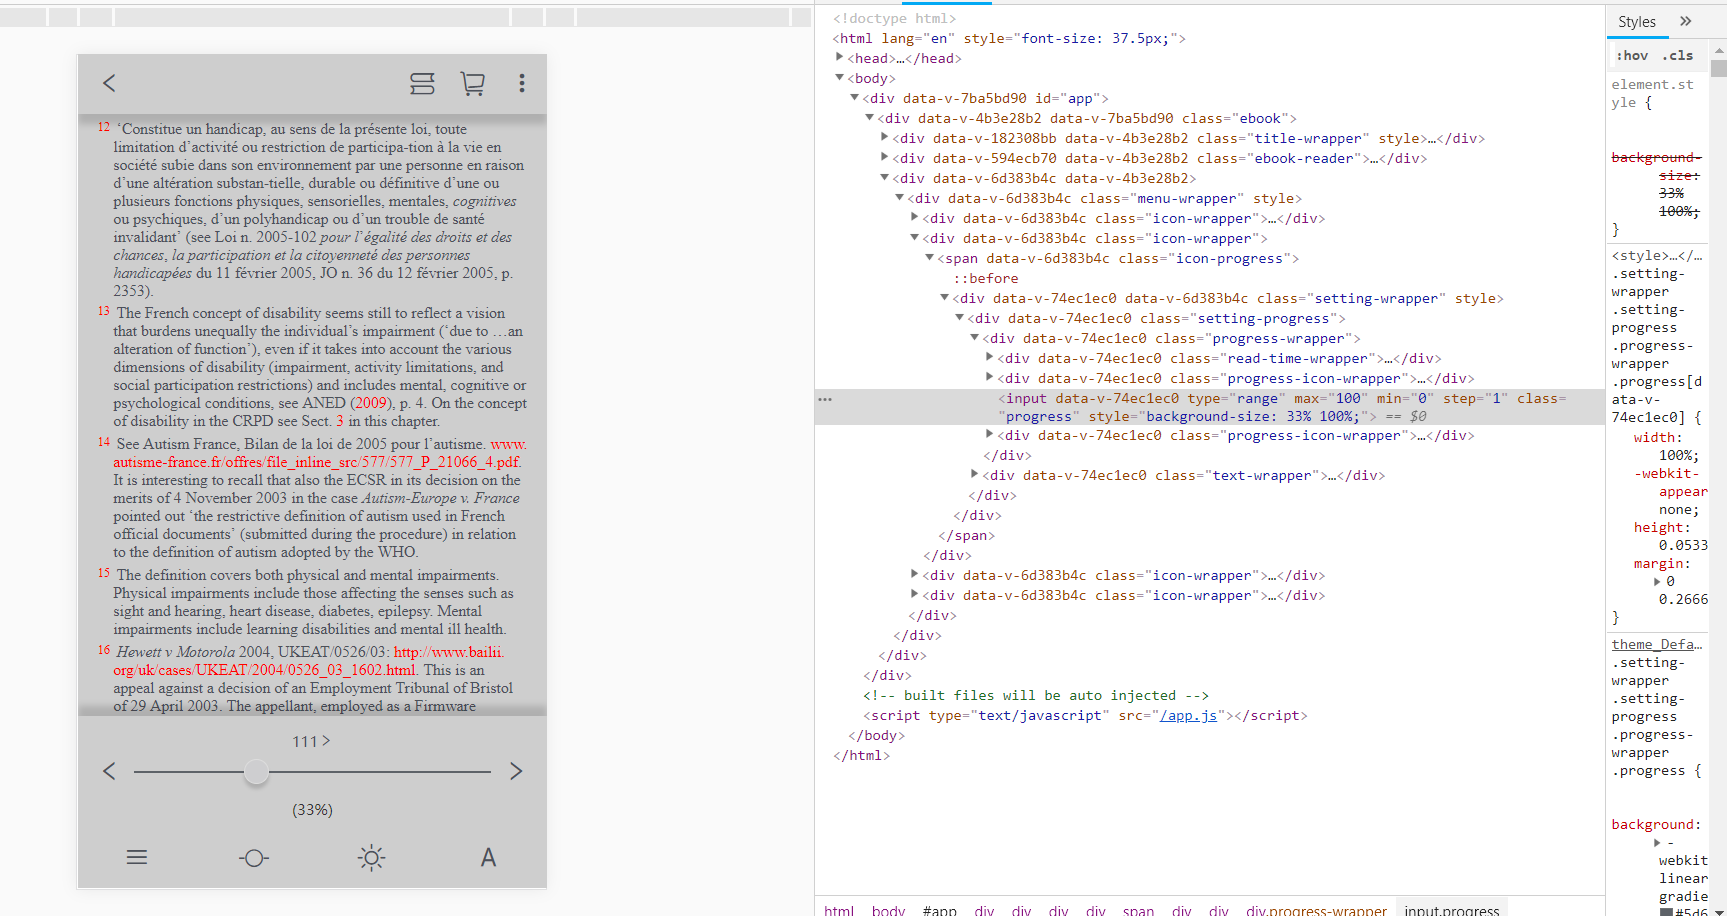The height and width of the screenshot is (916, 1727).
Task: Click the 'div.progress-wrapper' breadcrumb item
Action: click(x=1316, y=910)
